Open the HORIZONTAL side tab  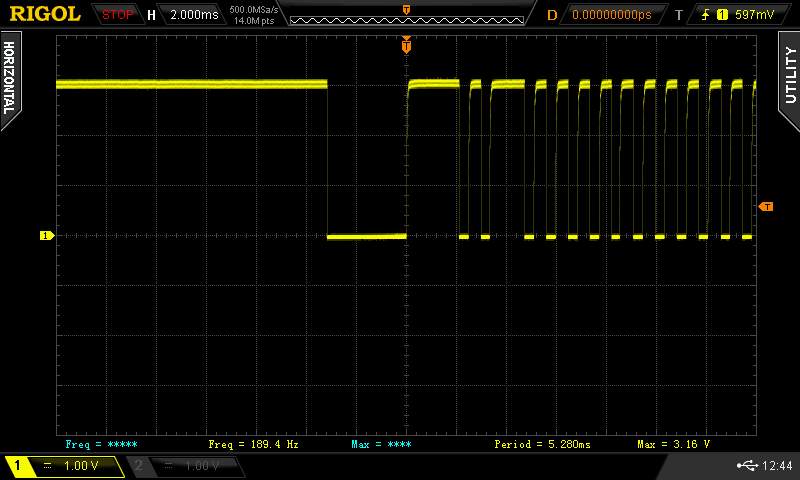click(x=11, y=77)
